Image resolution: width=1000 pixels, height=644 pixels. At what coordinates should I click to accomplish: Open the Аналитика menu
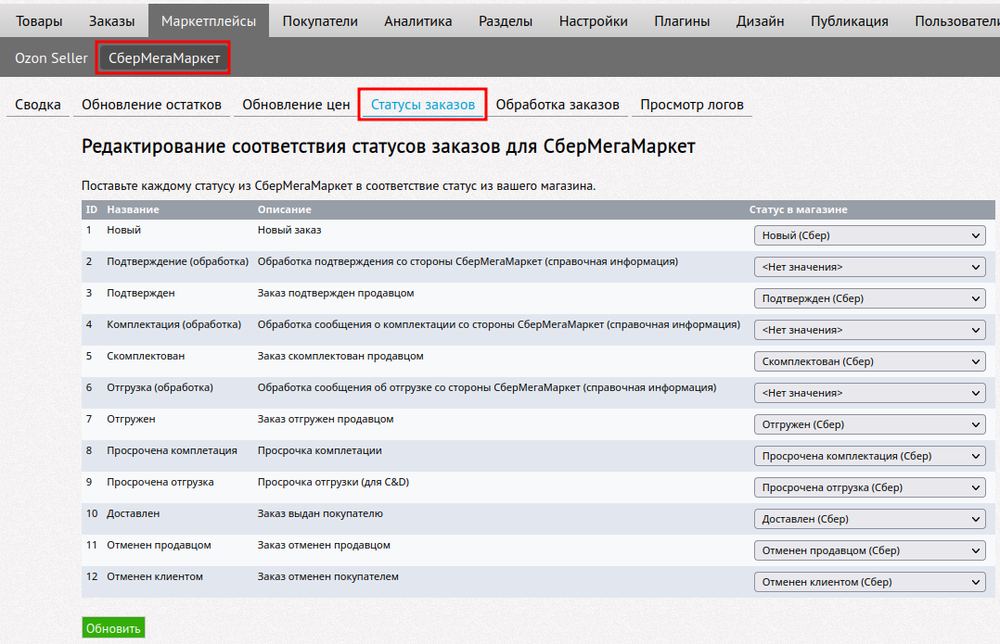[x=418, y=21]
